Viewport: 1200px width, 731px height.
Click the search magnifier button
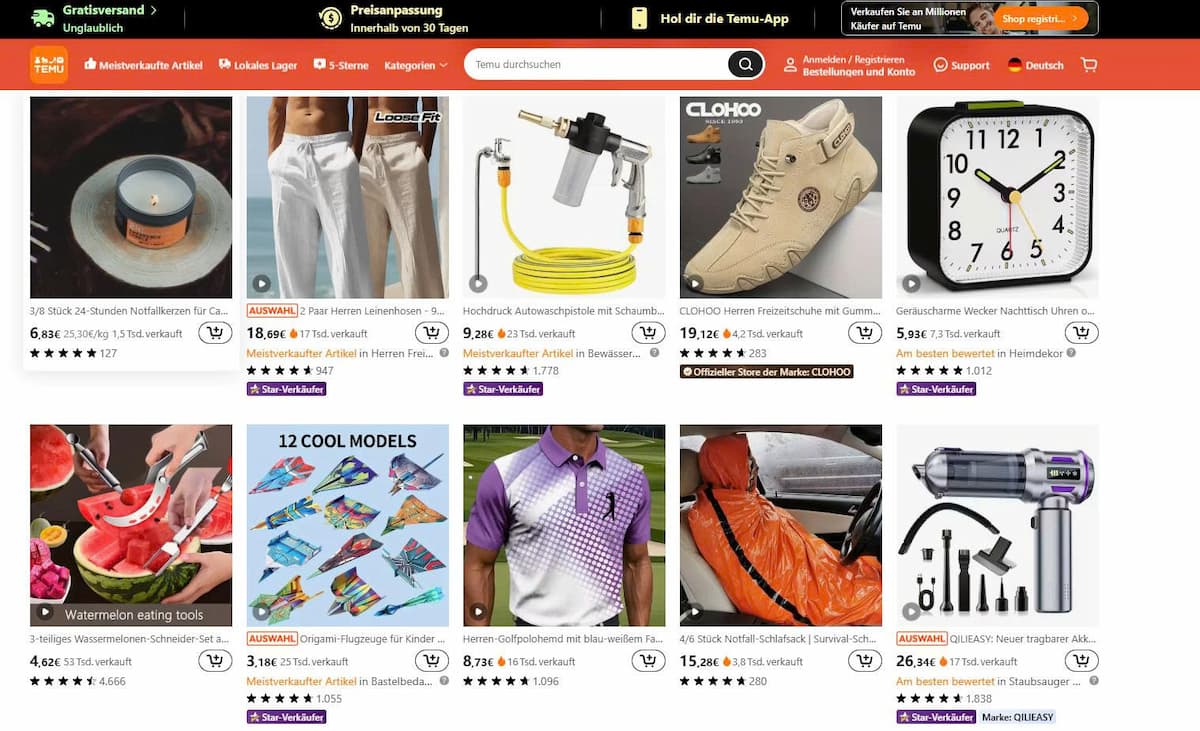(745, 65)
